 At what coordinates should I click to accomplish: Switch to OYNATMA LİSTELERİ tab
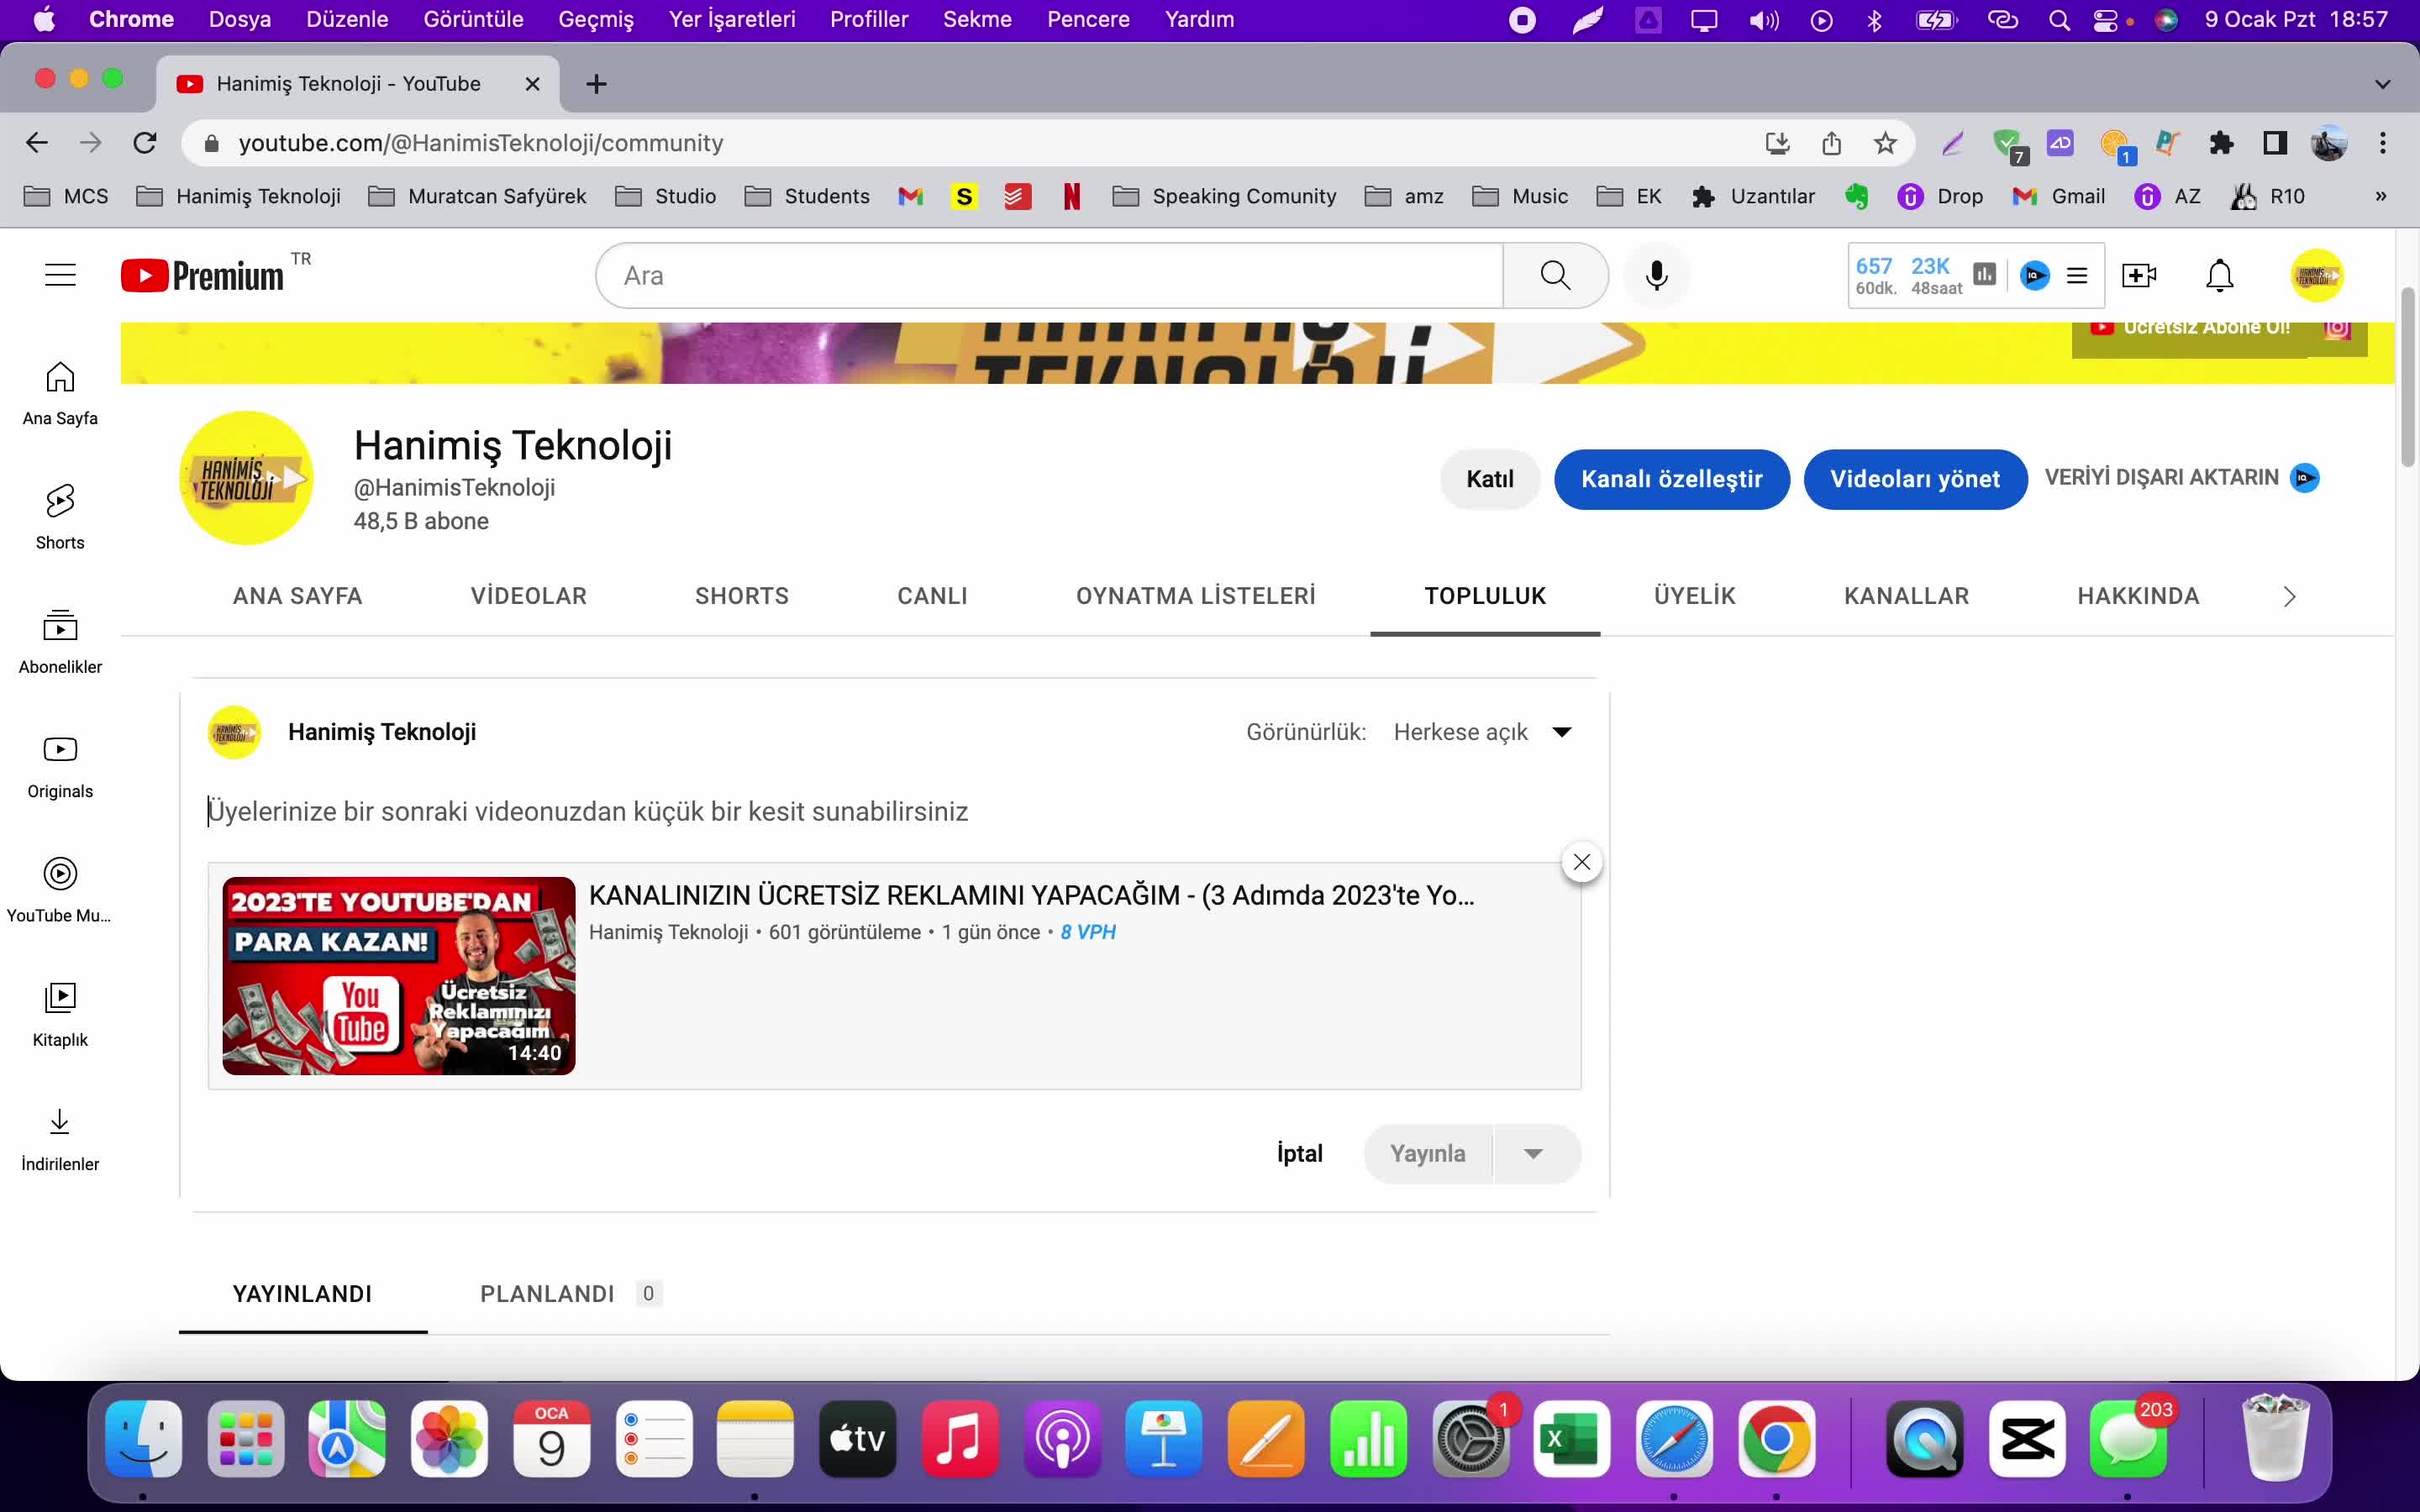click(x=1196, y=596)
